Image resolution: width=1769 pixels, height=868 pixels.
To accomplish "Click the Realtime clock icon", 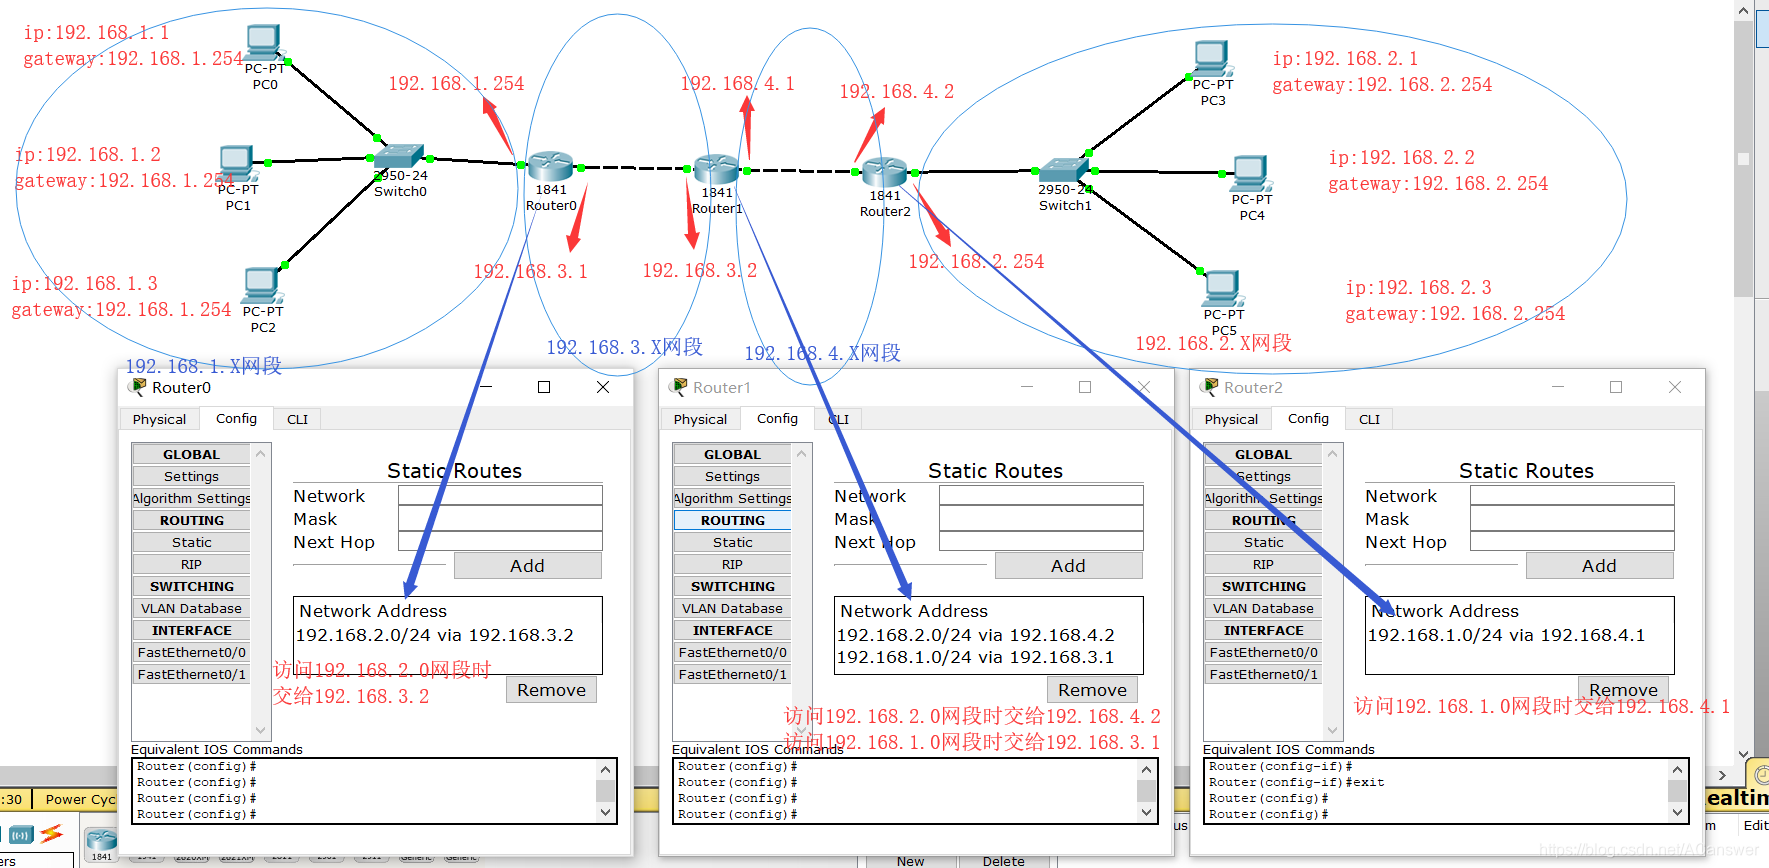I will pyautogui.click(x=1760, y=774).
